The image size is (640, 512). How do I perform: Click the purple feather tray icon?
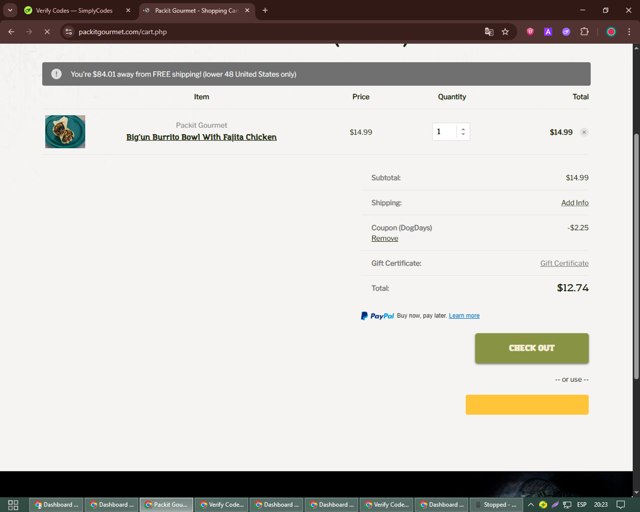(x=555, y=505)
